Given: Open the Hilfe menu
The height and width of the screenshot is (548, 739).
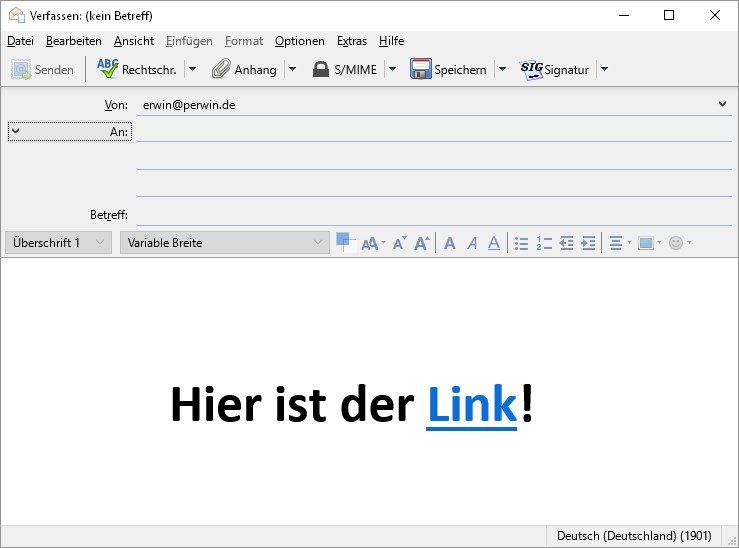Looking at the screenshot, I should point(391,41).
